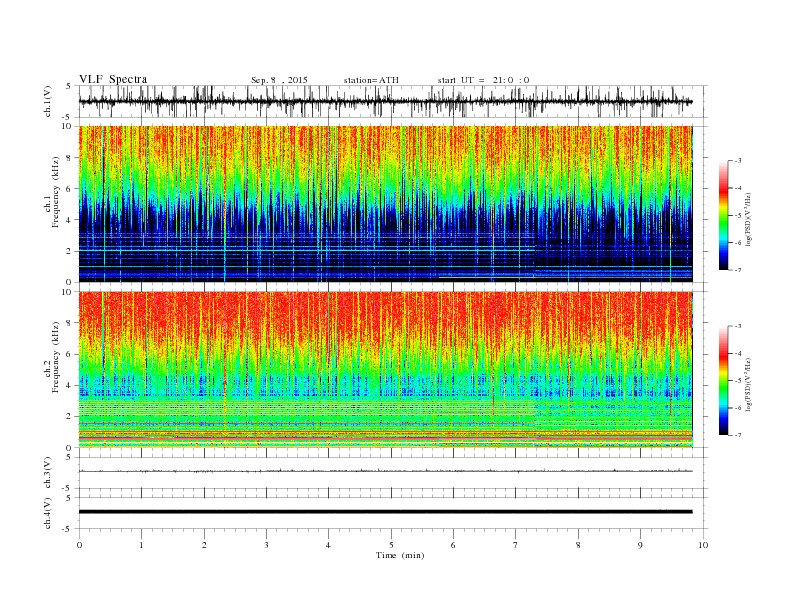Click the thick black ch.4 waveform band
Image resolution: width=792 pixels, height=612 pixels.
pyautogui.click(x=385, y=512)
